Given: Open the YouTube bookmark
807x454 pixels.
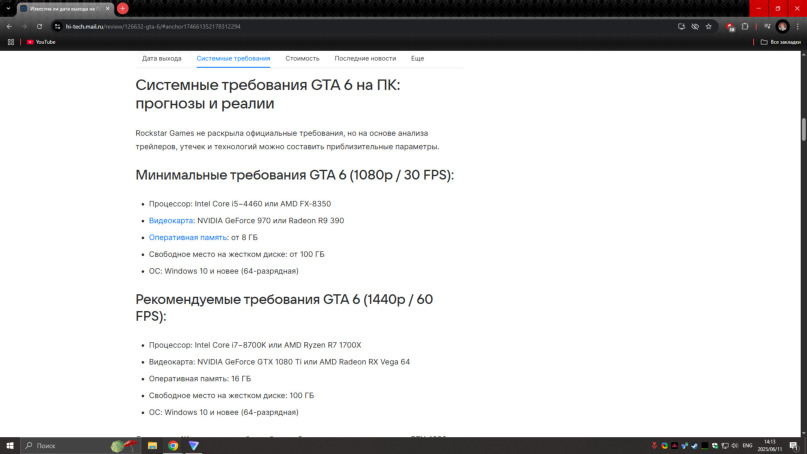Looking at the screenshot, I should (41, 42).
